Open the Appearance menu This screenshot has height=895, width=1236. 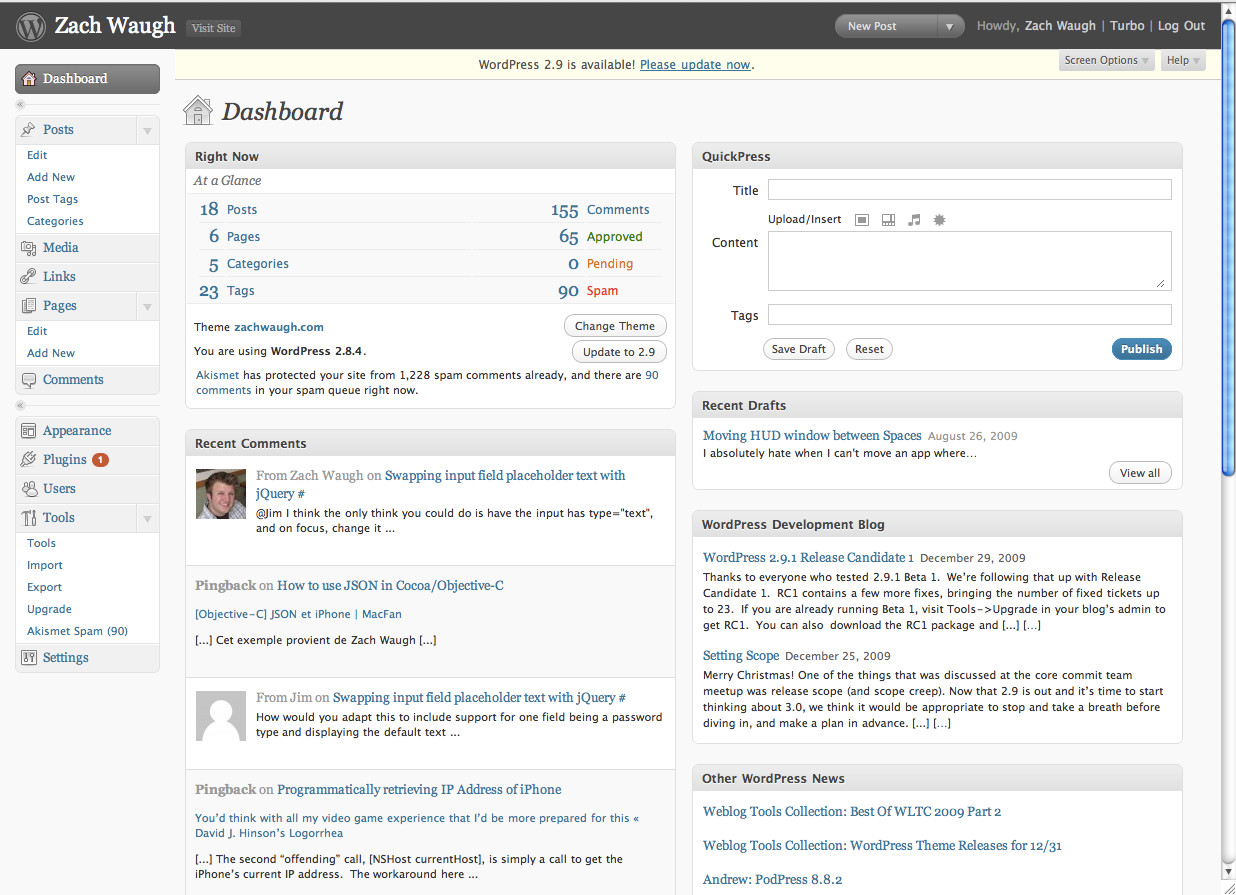pyautogui.click(x=77, y=431)
